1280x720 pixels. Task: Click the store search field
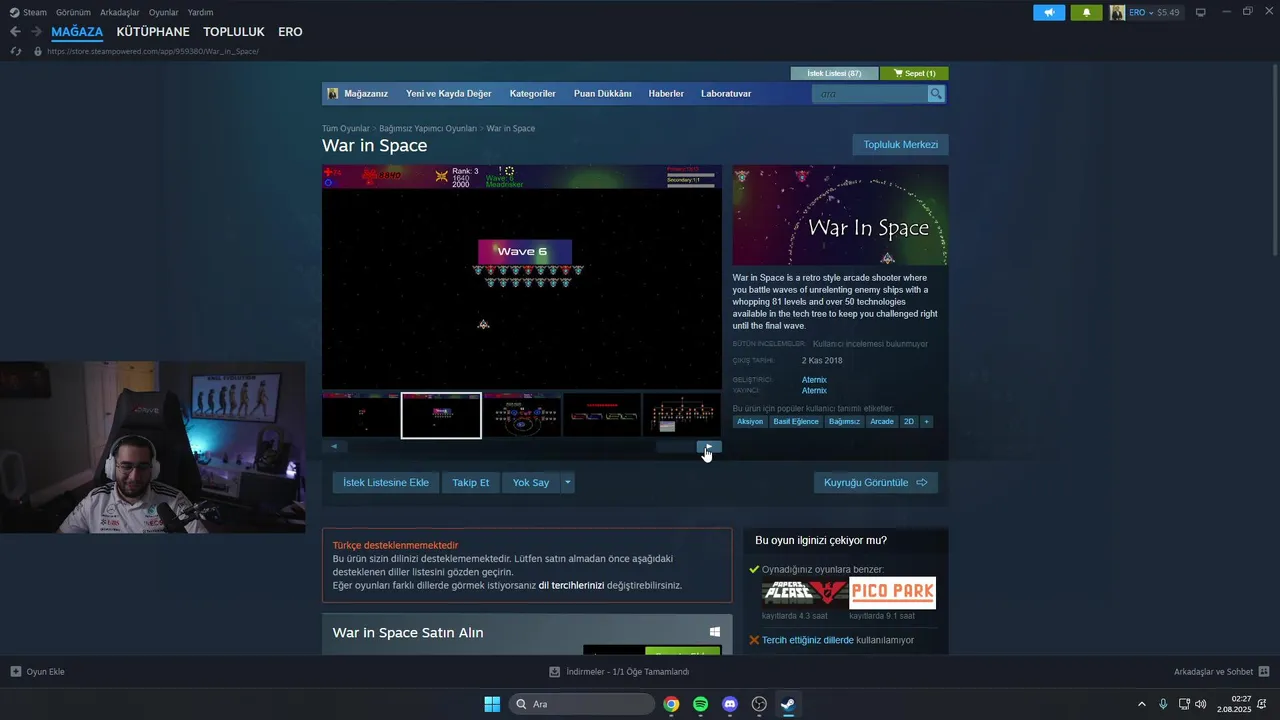coord(870,94)
